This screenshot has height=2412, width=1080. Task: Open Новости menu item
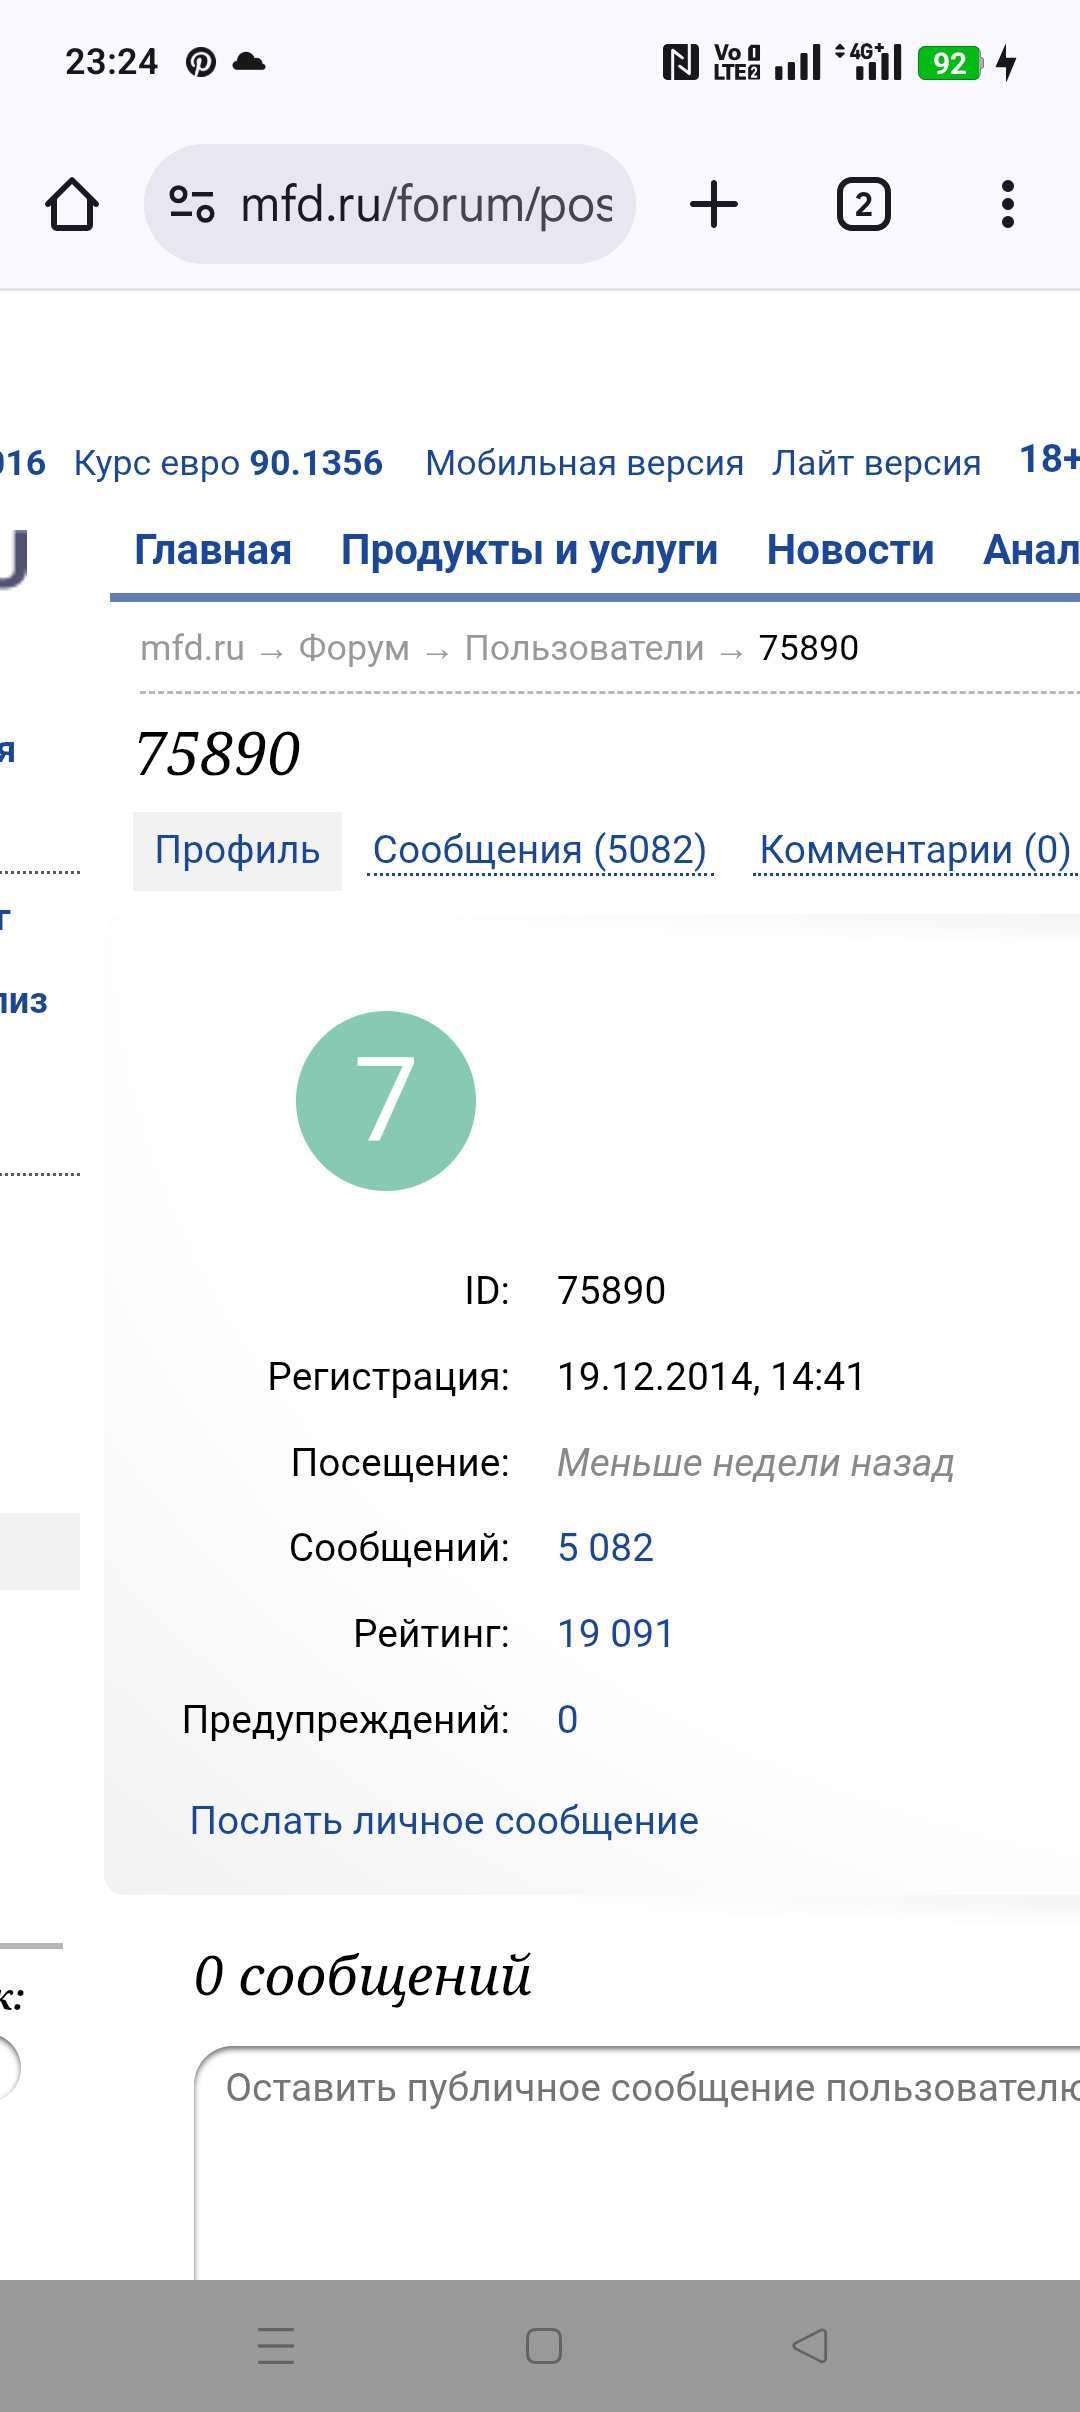point(850,550)
